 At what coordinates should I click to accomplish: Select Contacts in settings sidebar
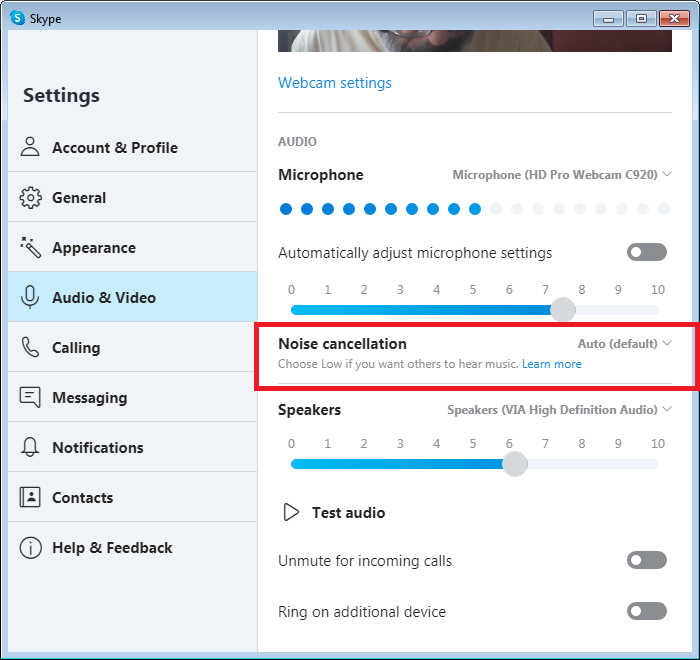(x=133, y=497)
